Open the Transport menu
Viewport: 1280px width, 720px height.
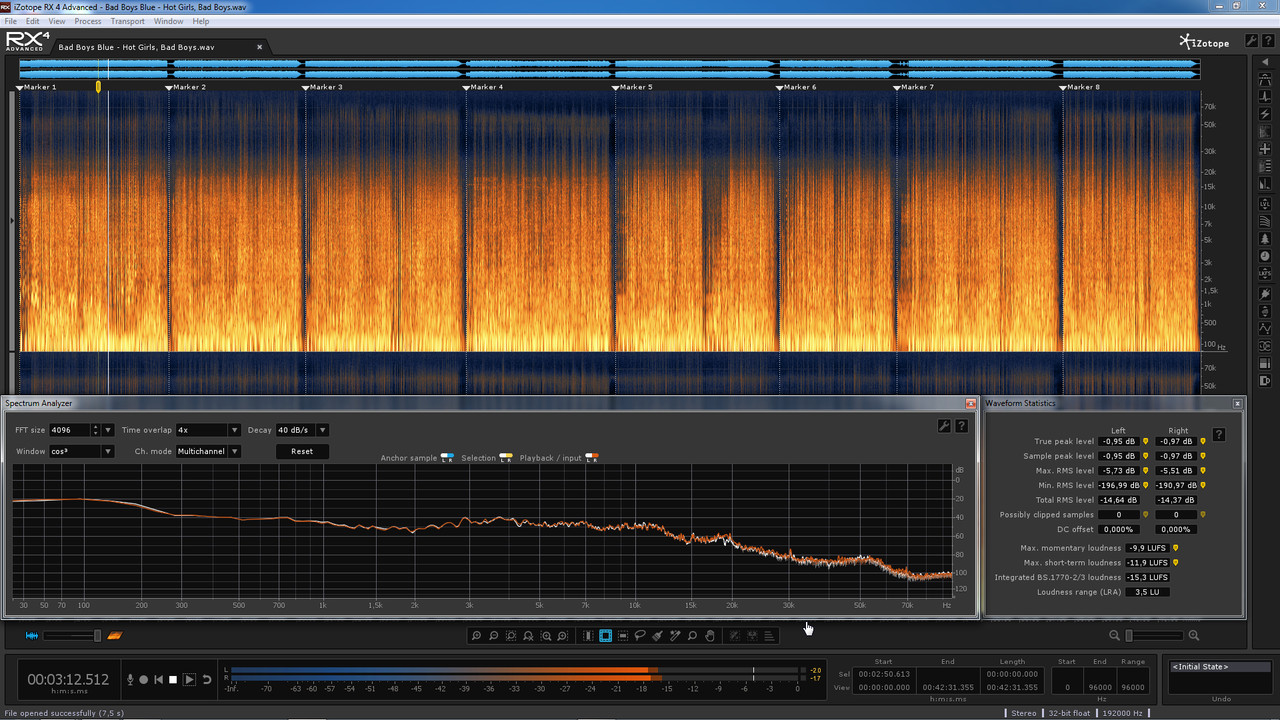128,21
